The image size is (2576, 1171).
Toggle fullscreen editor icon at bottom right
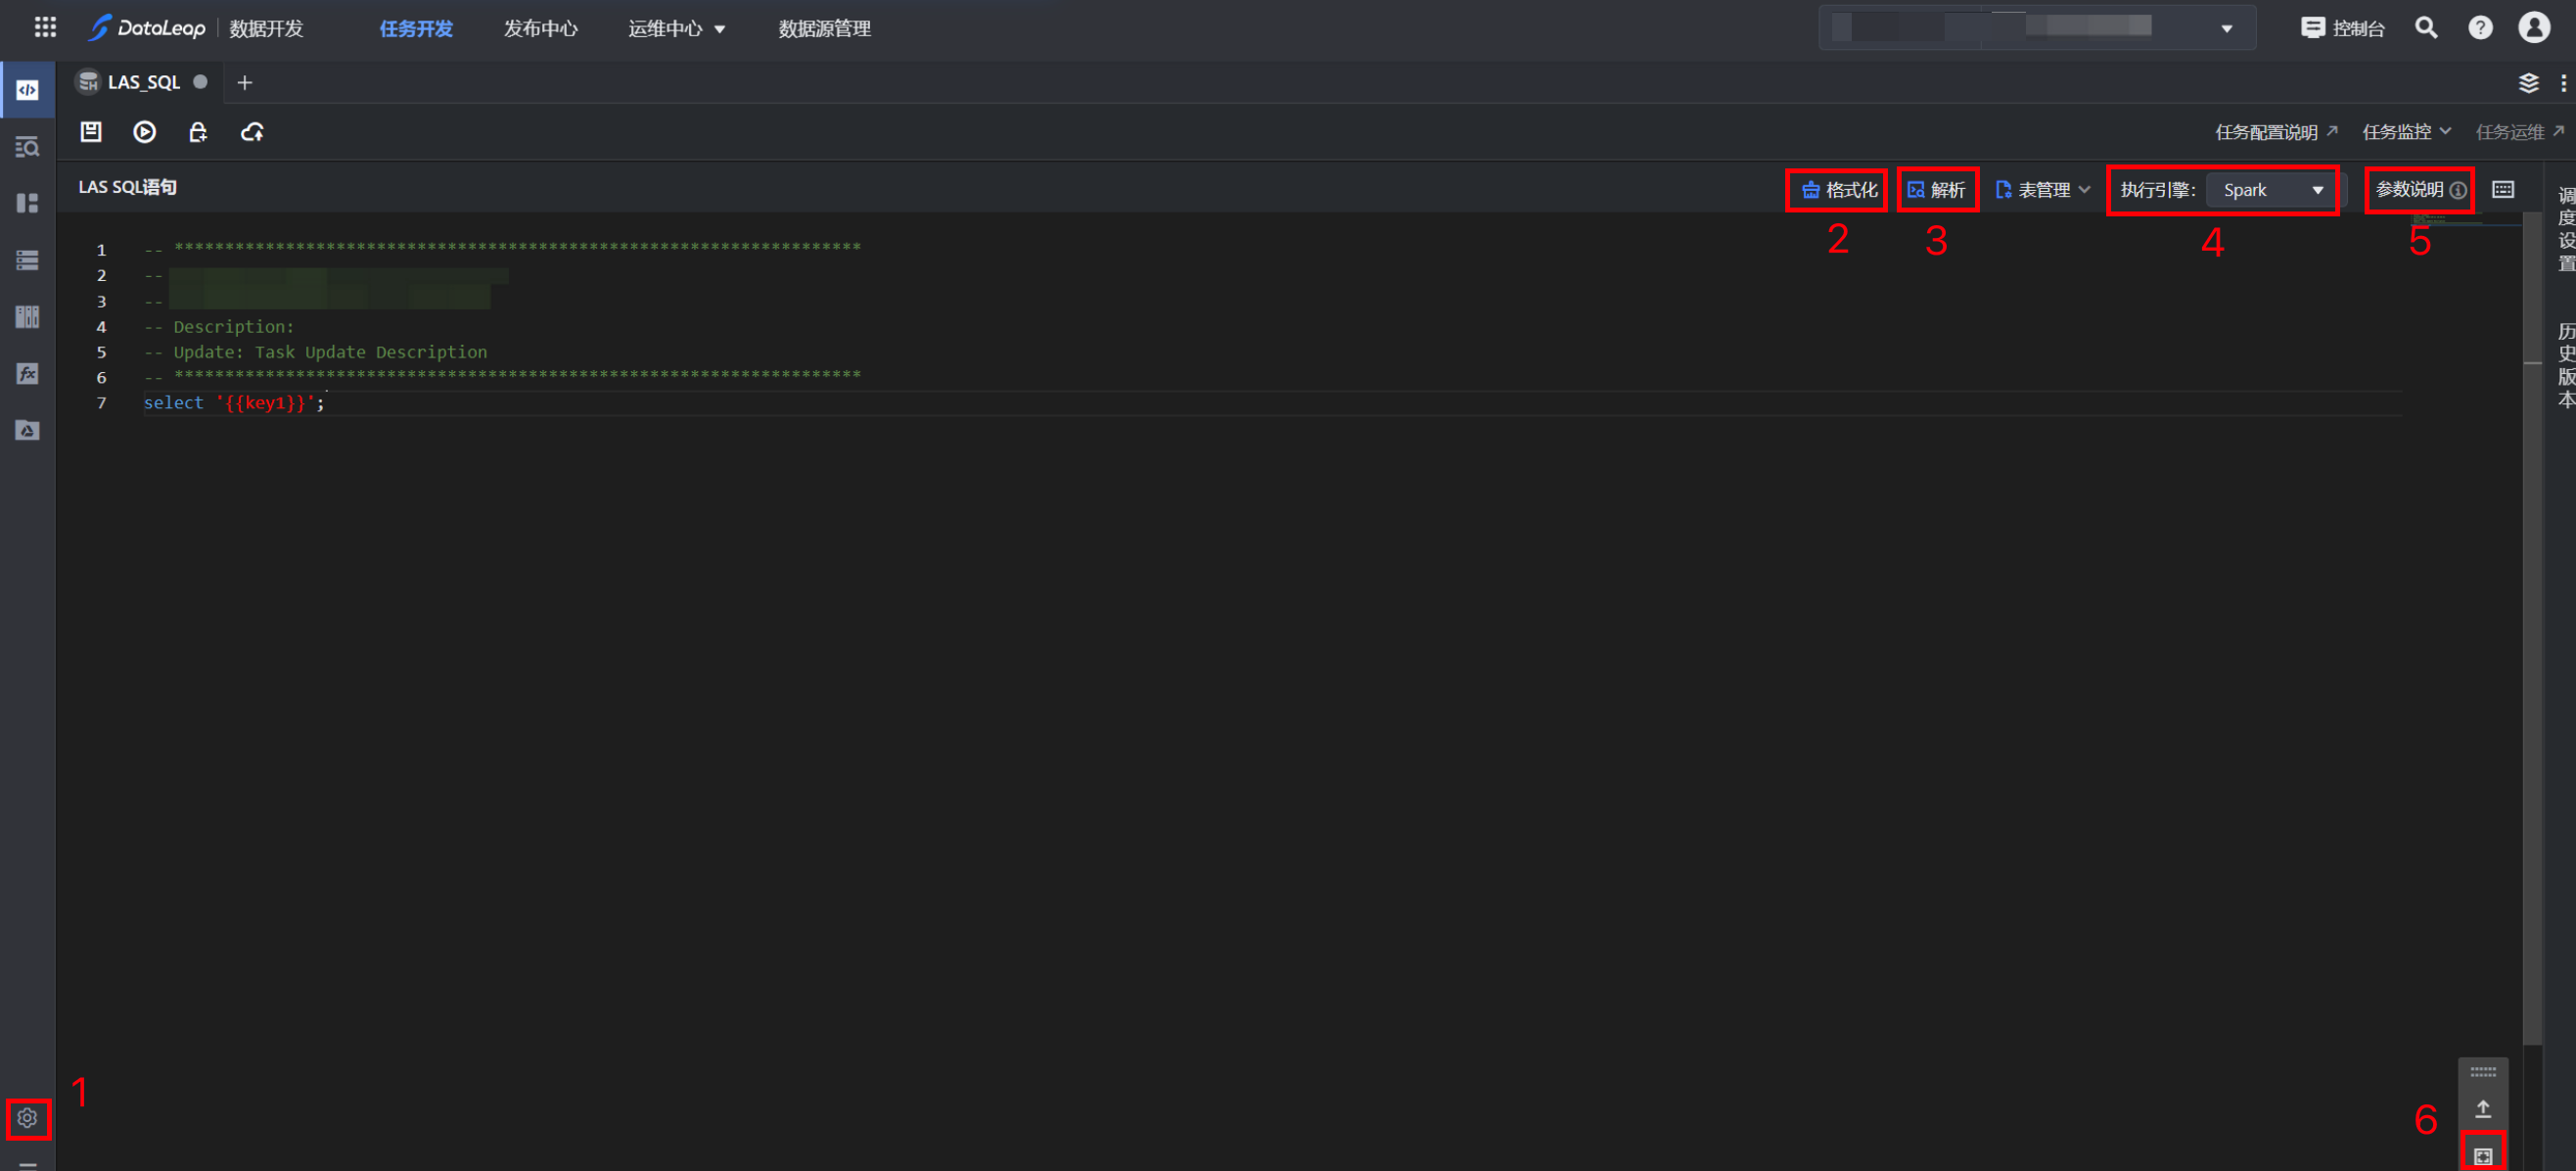point(2482,1155)
